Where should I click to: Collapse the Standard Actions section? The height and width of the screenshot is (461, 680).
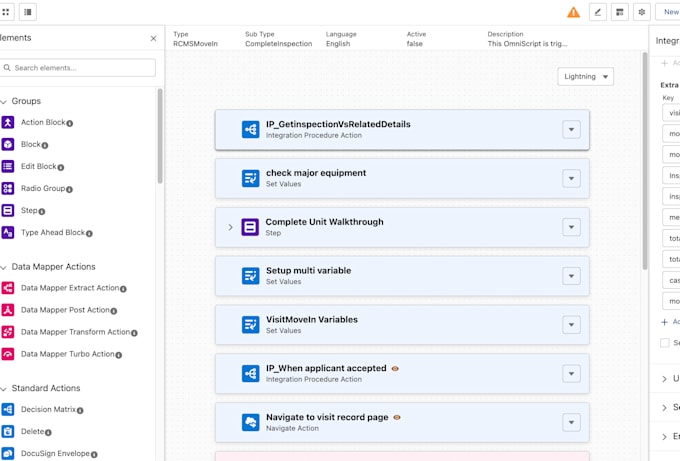[3, 389]
